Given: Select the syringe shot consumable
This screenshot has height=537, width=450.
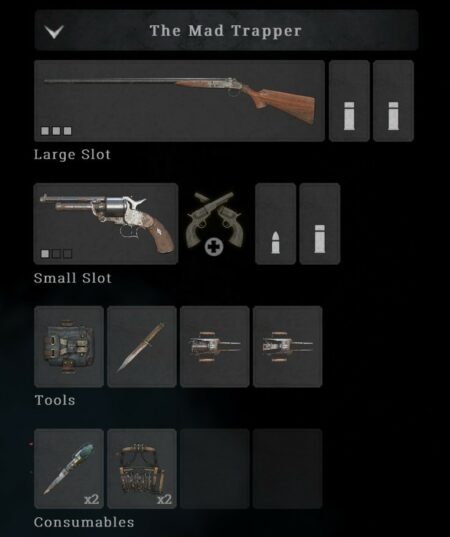Looking at the screenshot, I should (x=69, y=469).
